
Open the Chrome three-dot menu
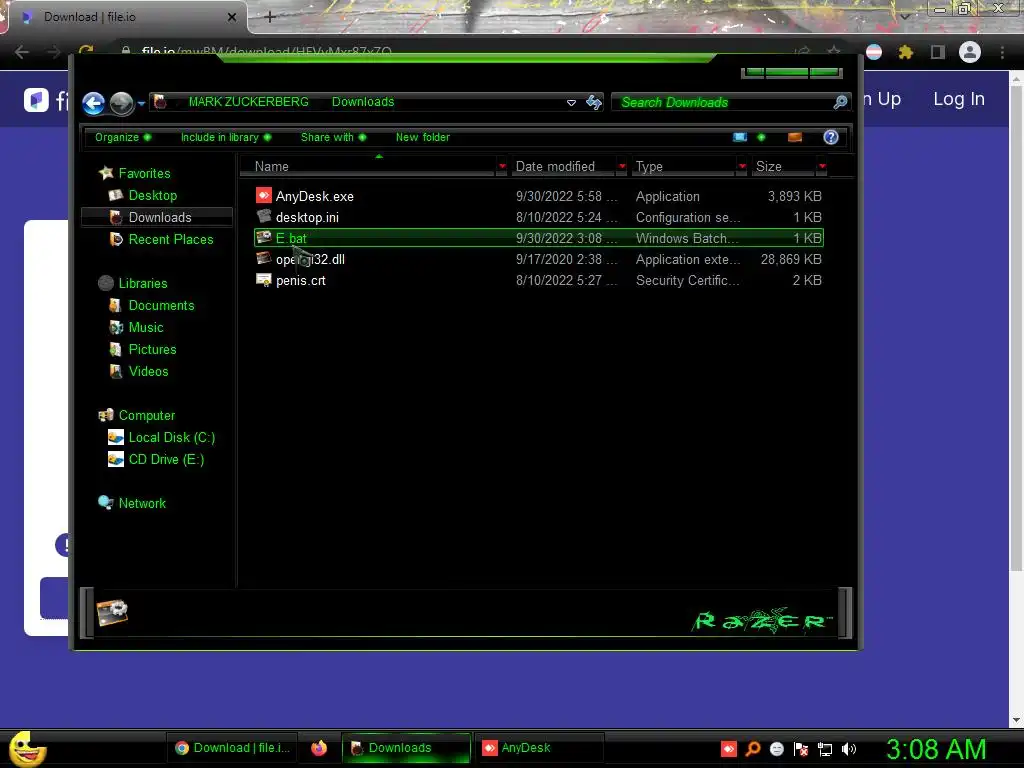1002,52
